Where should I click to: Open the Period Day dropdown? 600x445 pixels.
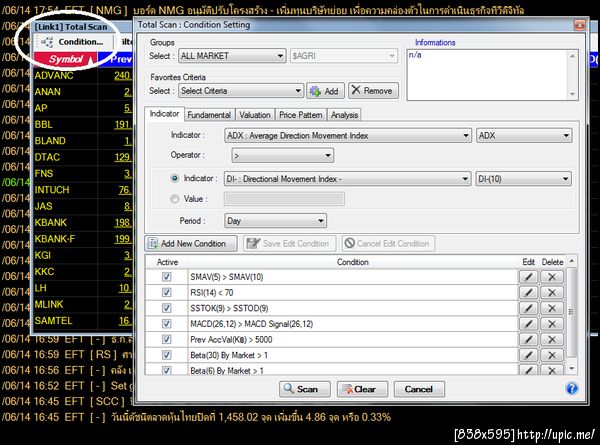click(x=275, y=221)
